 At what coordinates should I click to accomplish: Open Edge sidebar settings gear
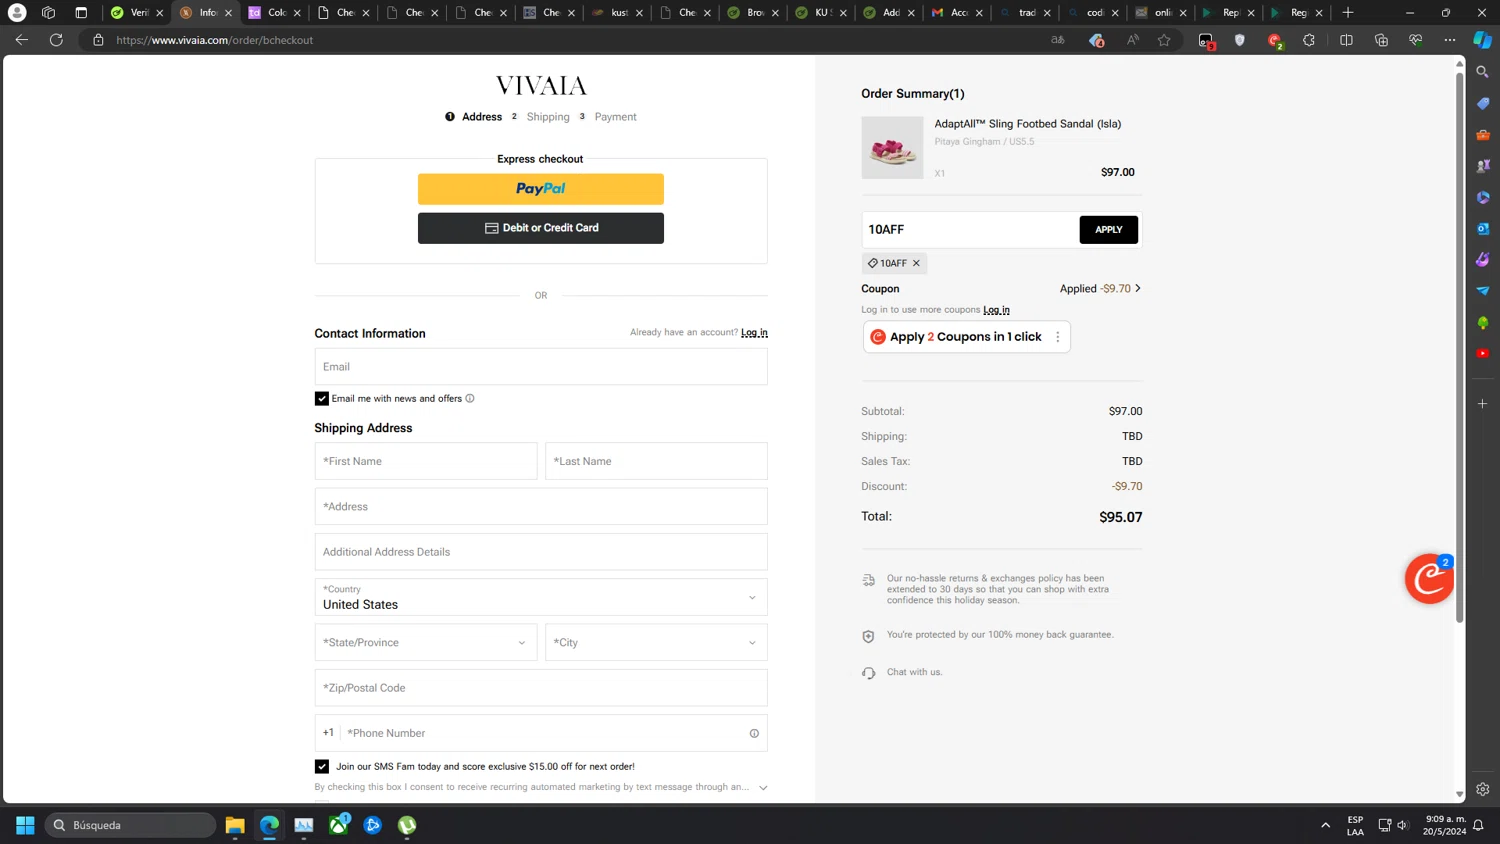(1483, 789)
